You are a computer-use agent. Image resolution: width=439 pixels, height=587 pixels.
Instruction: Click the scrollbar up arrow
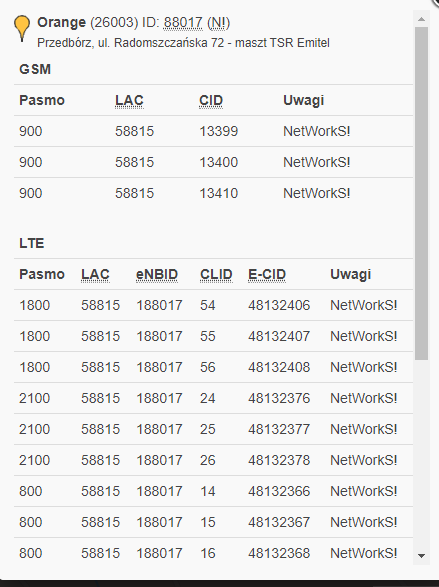click(421, 19)
